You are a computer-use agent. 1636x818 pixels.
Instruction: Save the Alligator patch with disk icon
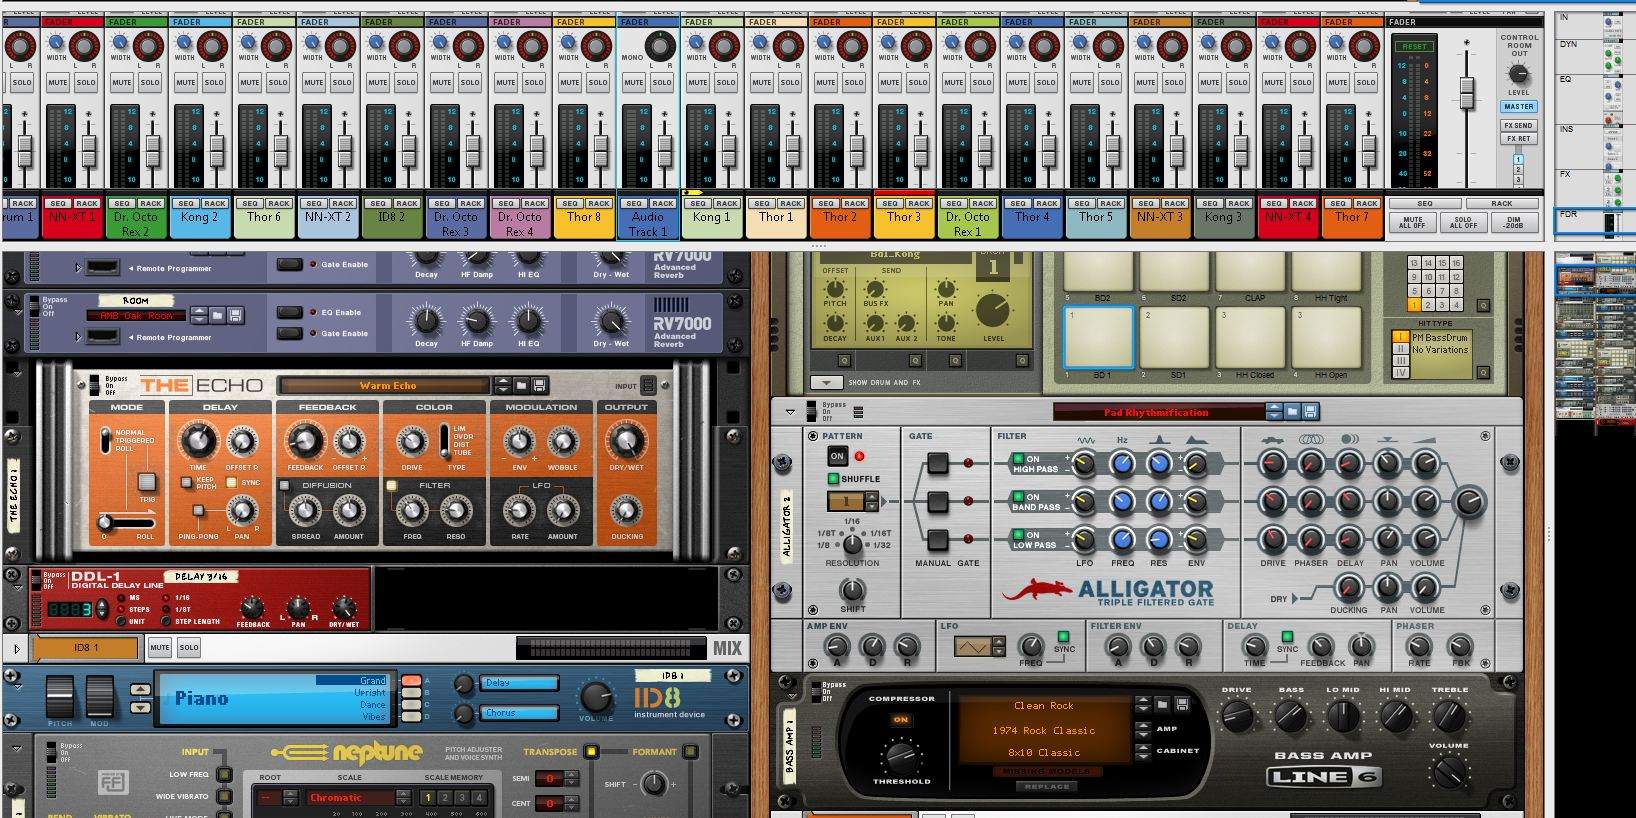tap(1310, 411)
